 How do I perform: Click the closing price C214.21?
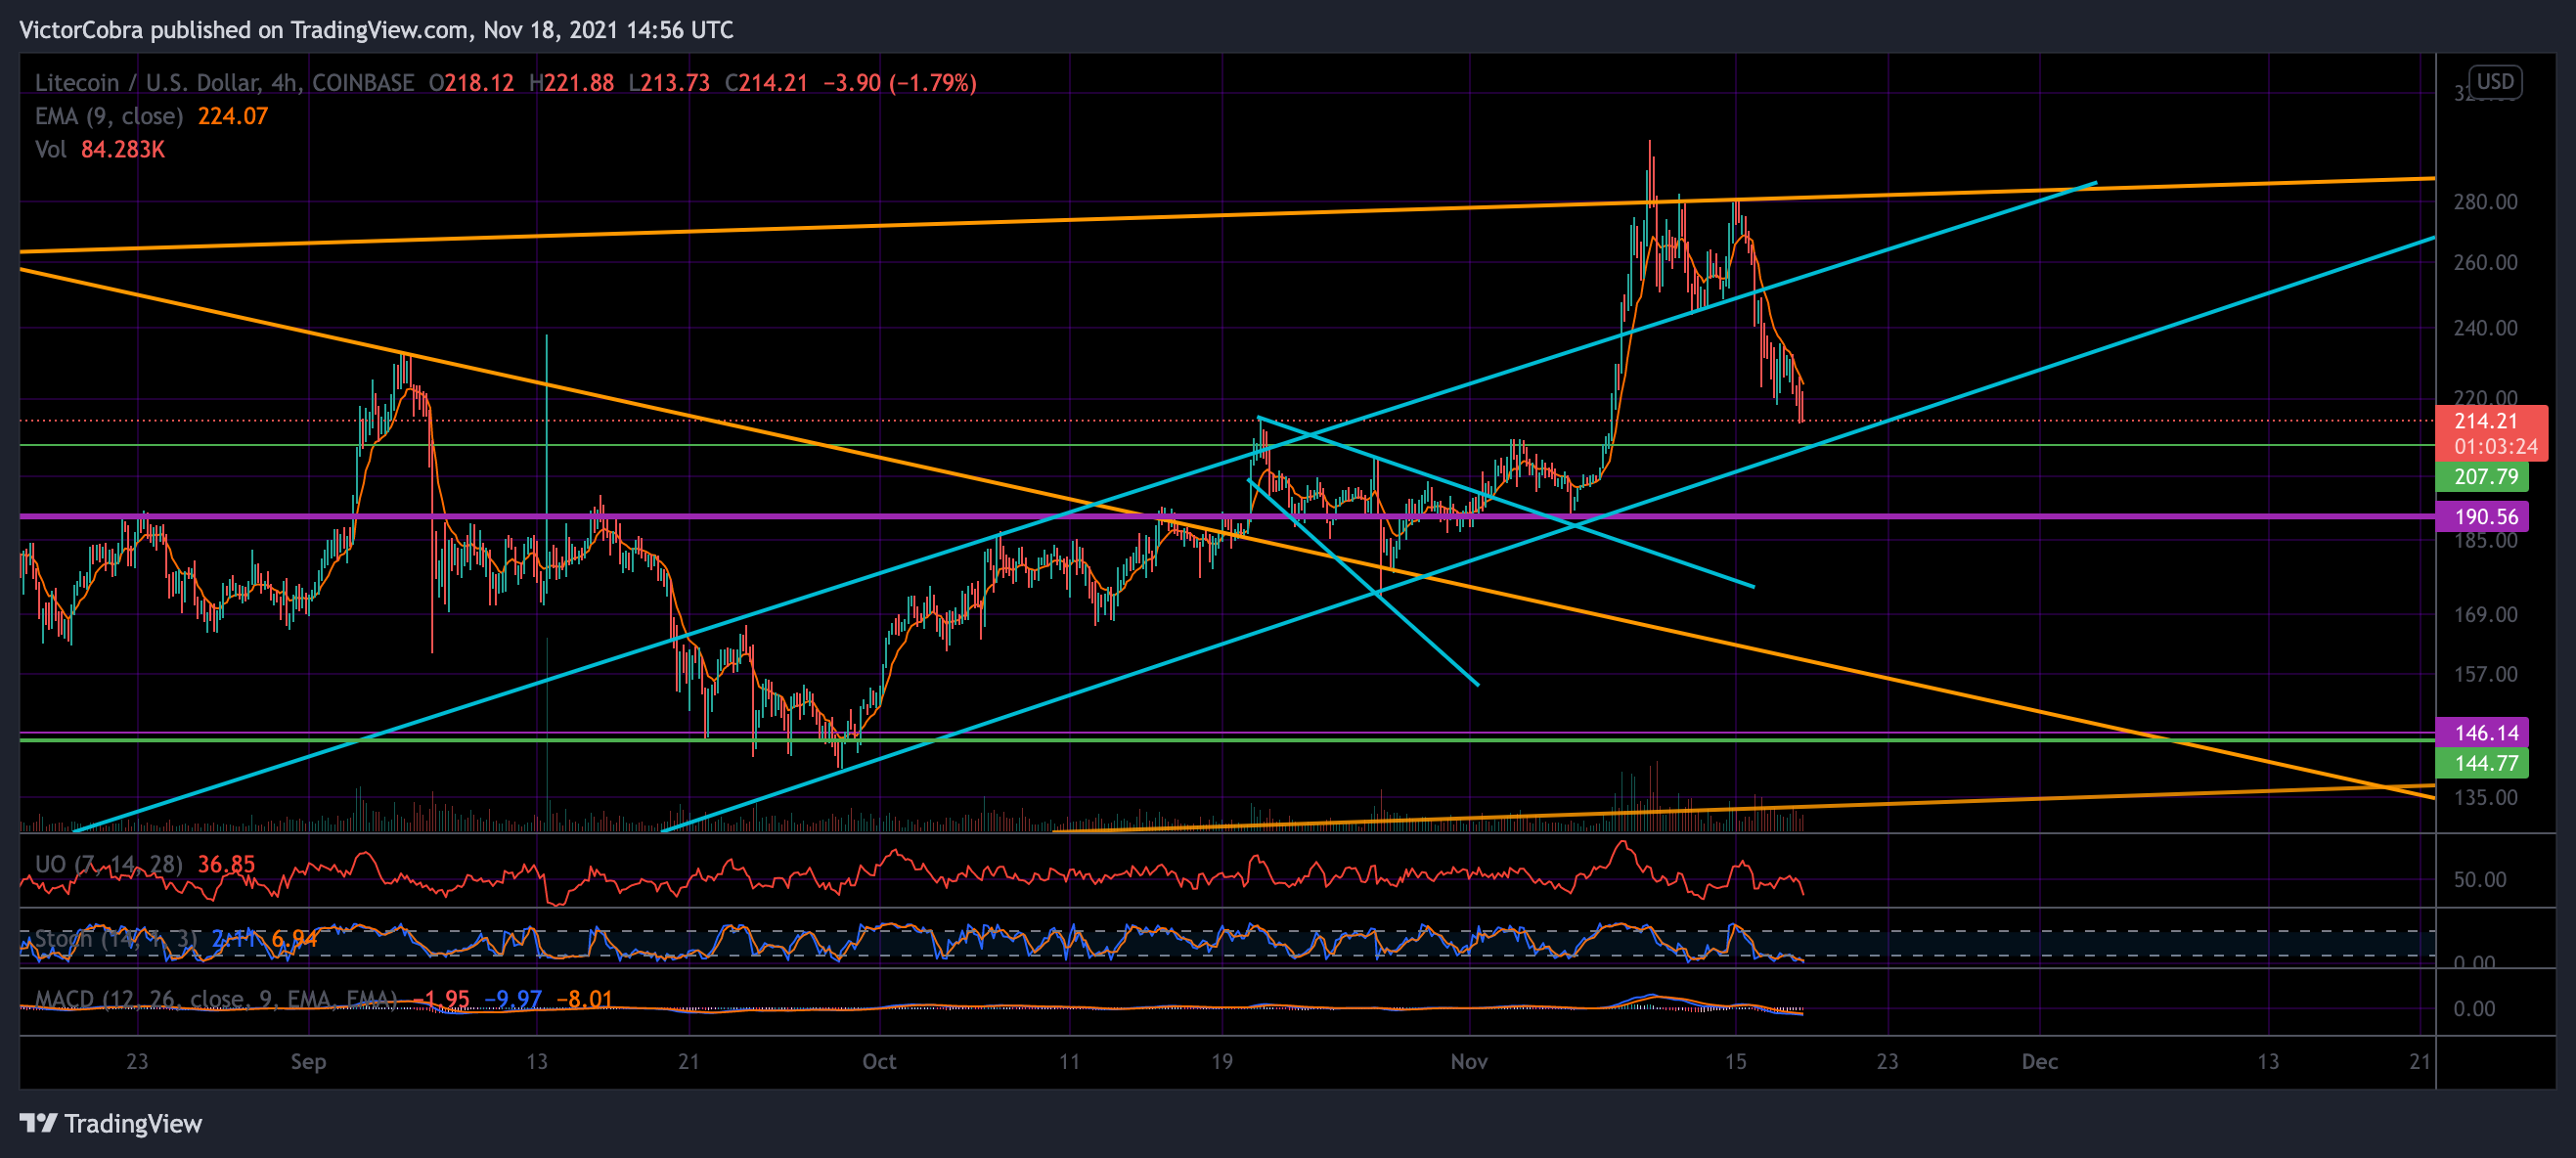tap(766, 83)
